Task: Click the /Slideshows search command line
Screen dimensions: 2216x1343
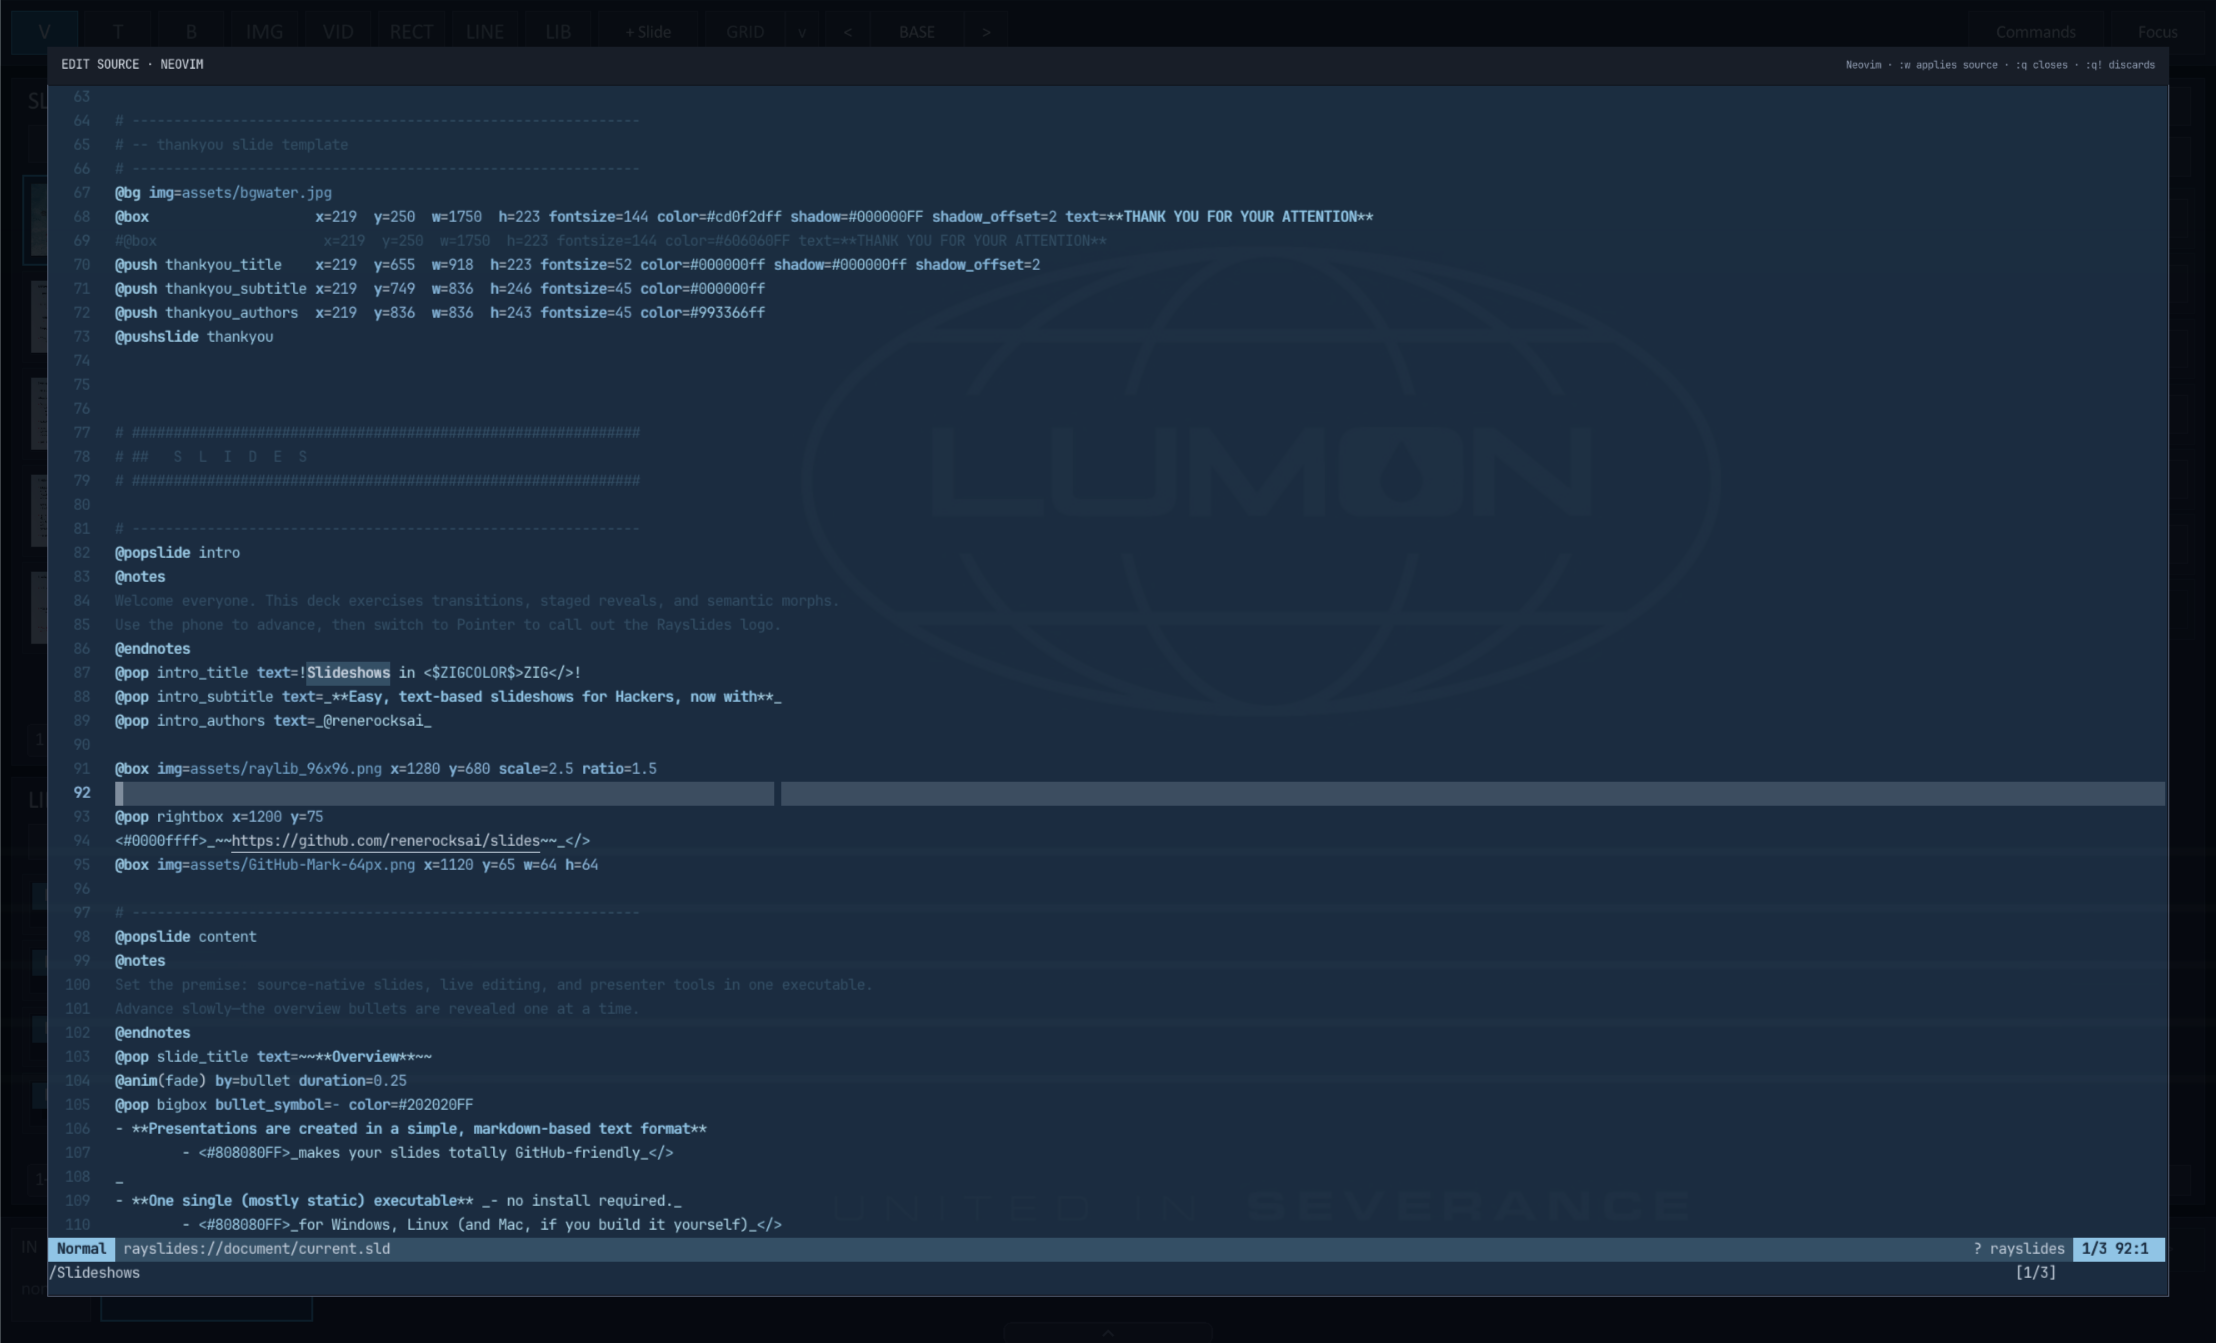Action: click(x=95, y=1272)
